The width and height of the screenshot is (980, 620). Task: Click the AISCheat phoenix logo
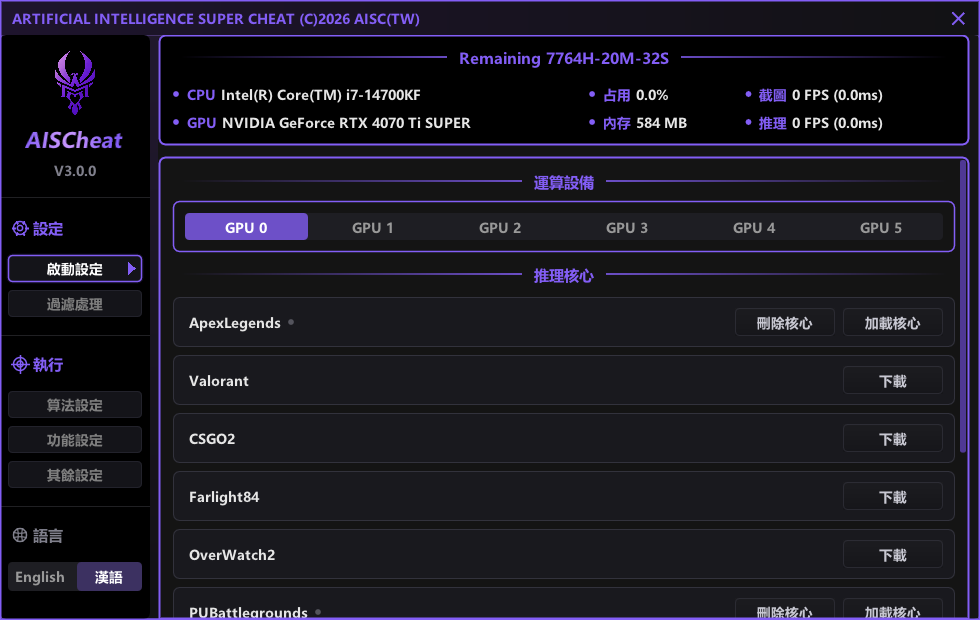(x=74, y=84)
